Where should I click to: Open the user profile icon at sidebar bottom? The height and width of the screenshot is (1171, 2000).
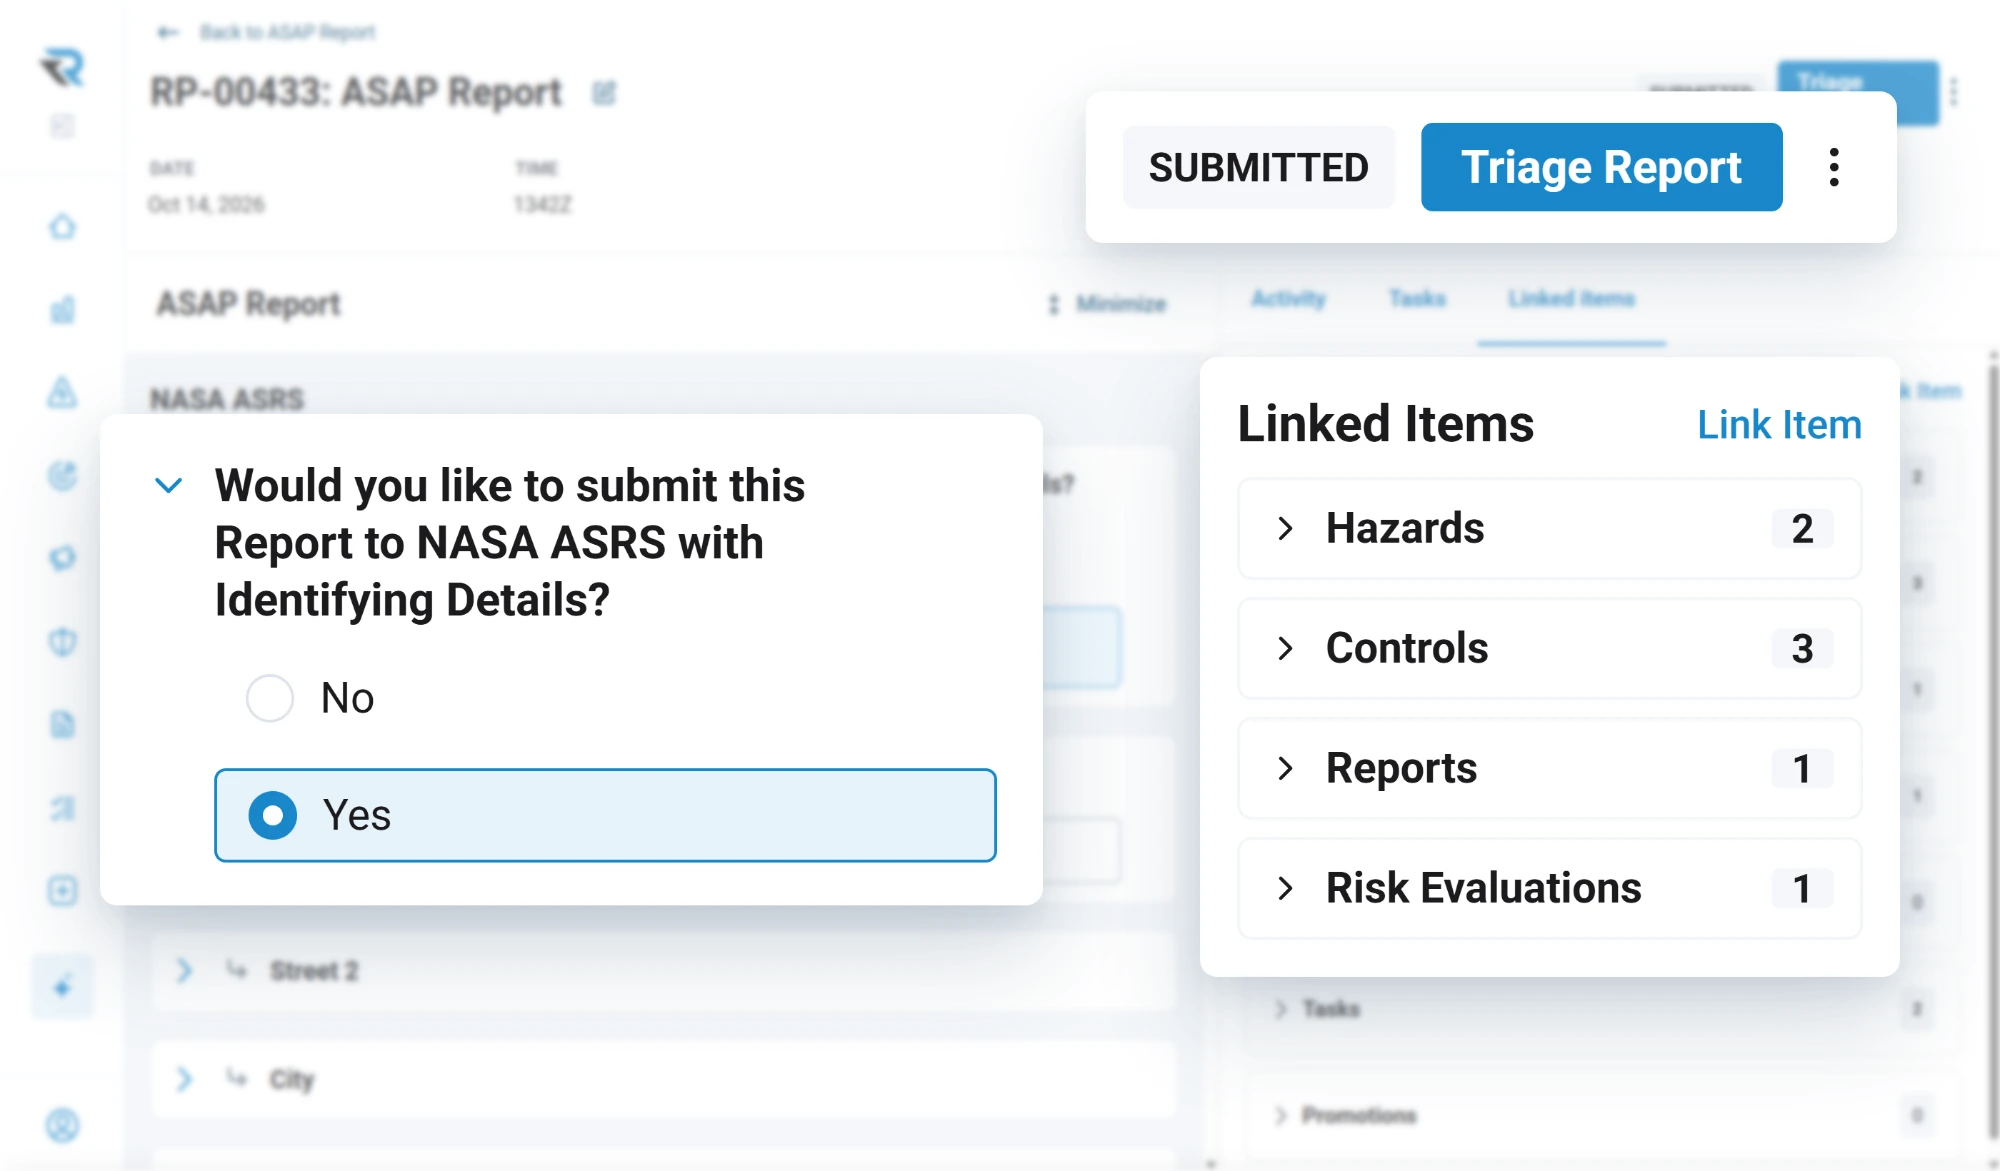[x=62, y=1126]
